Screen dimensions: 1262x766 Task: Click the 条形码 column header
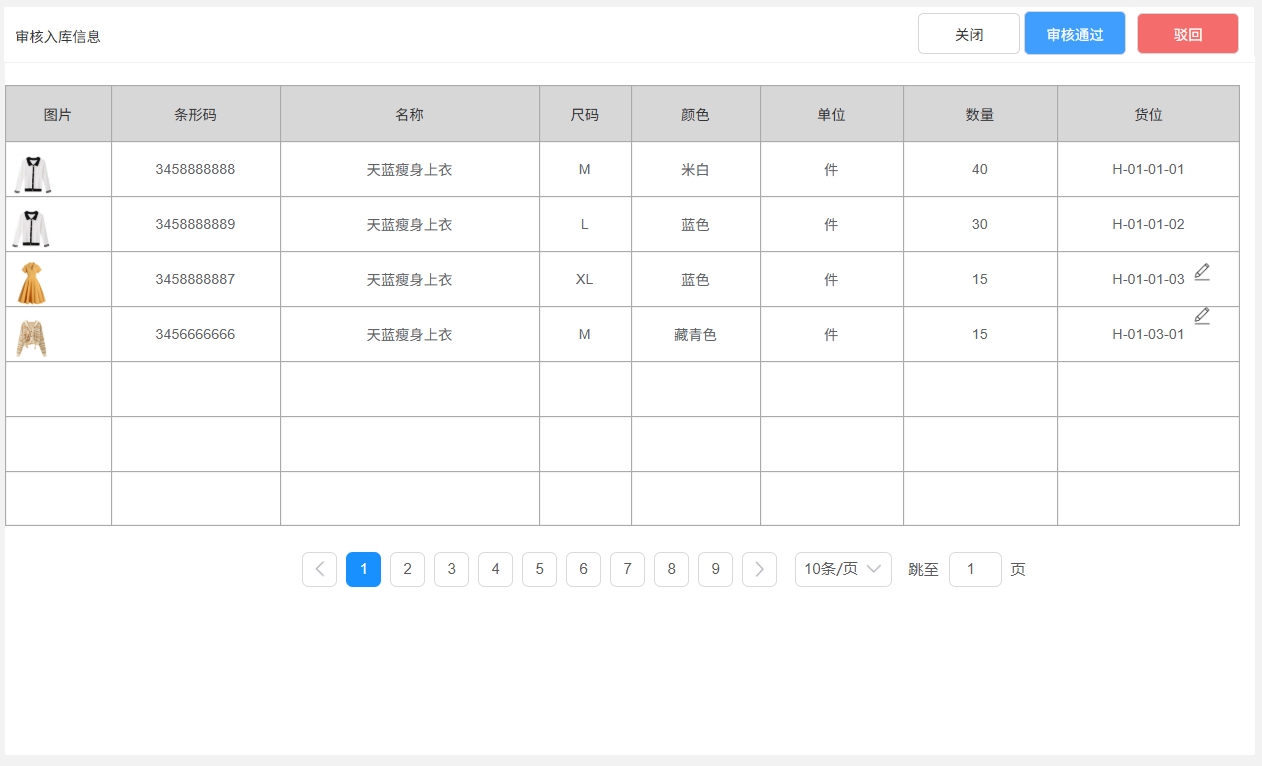[x=195, y=114]
